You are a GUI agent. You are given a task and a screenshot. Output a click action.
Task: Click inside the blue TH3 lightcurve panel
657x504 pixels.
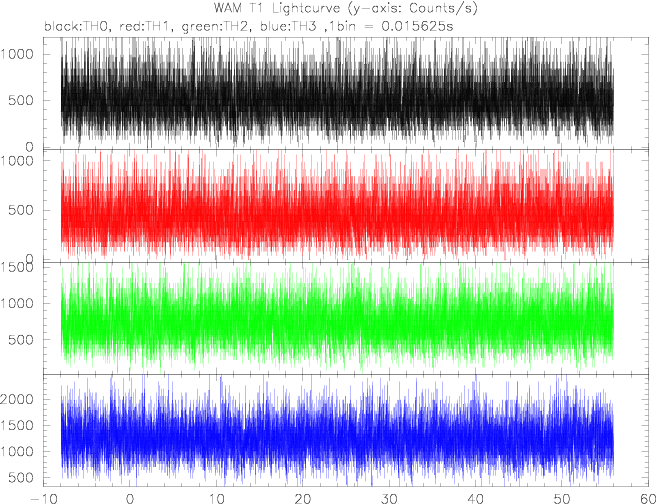[x=346, y=431]
